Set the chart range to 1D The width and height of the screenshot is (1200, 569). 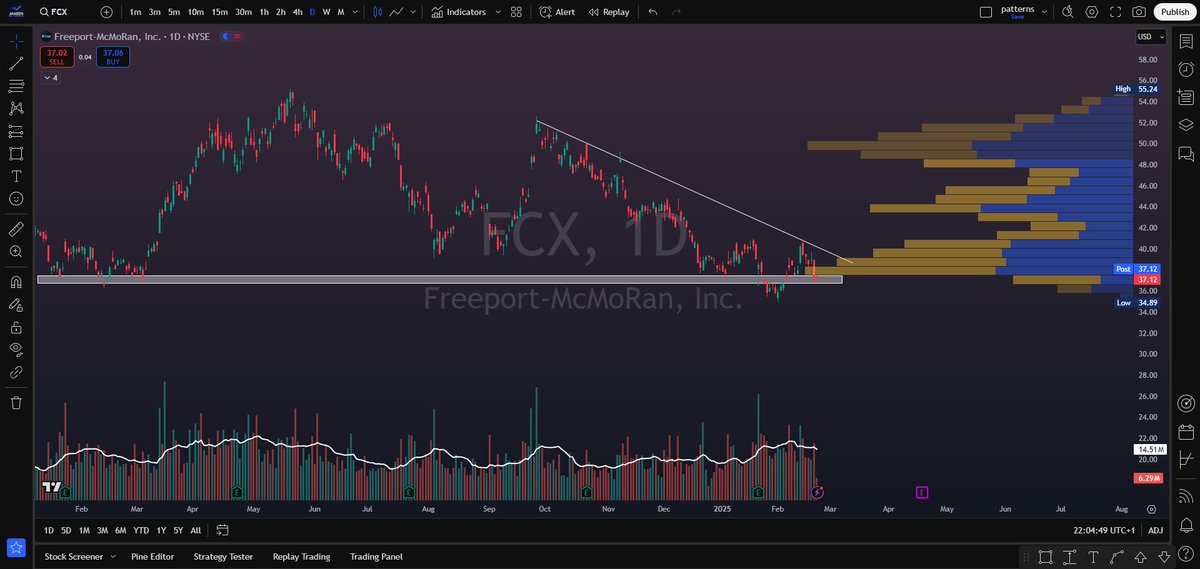49,530
